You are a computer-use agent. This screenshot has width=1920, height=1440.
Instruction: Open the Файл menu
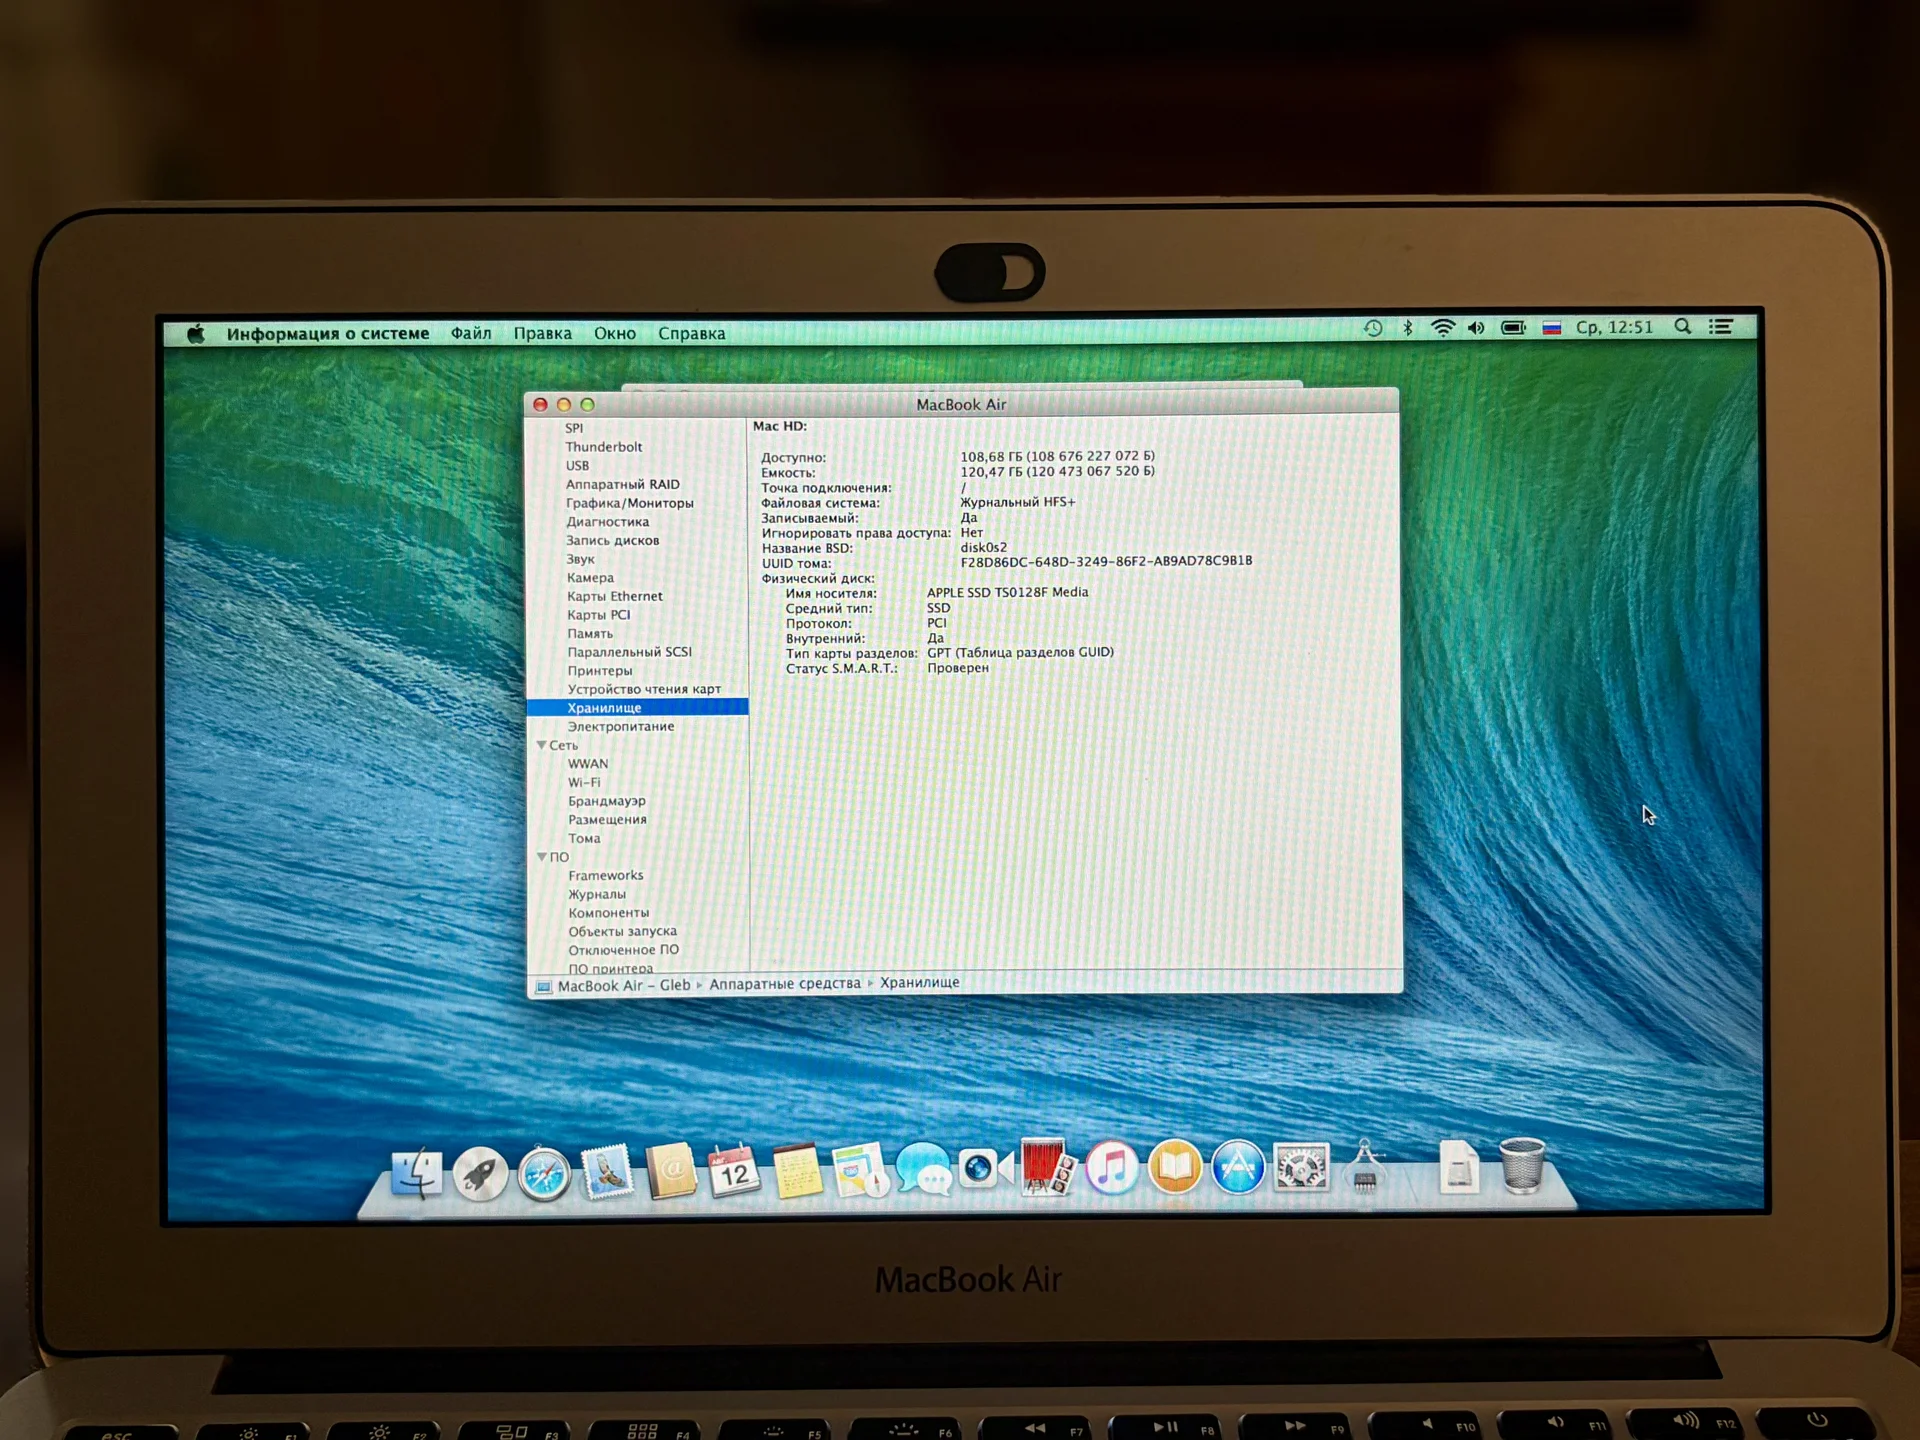471,334
